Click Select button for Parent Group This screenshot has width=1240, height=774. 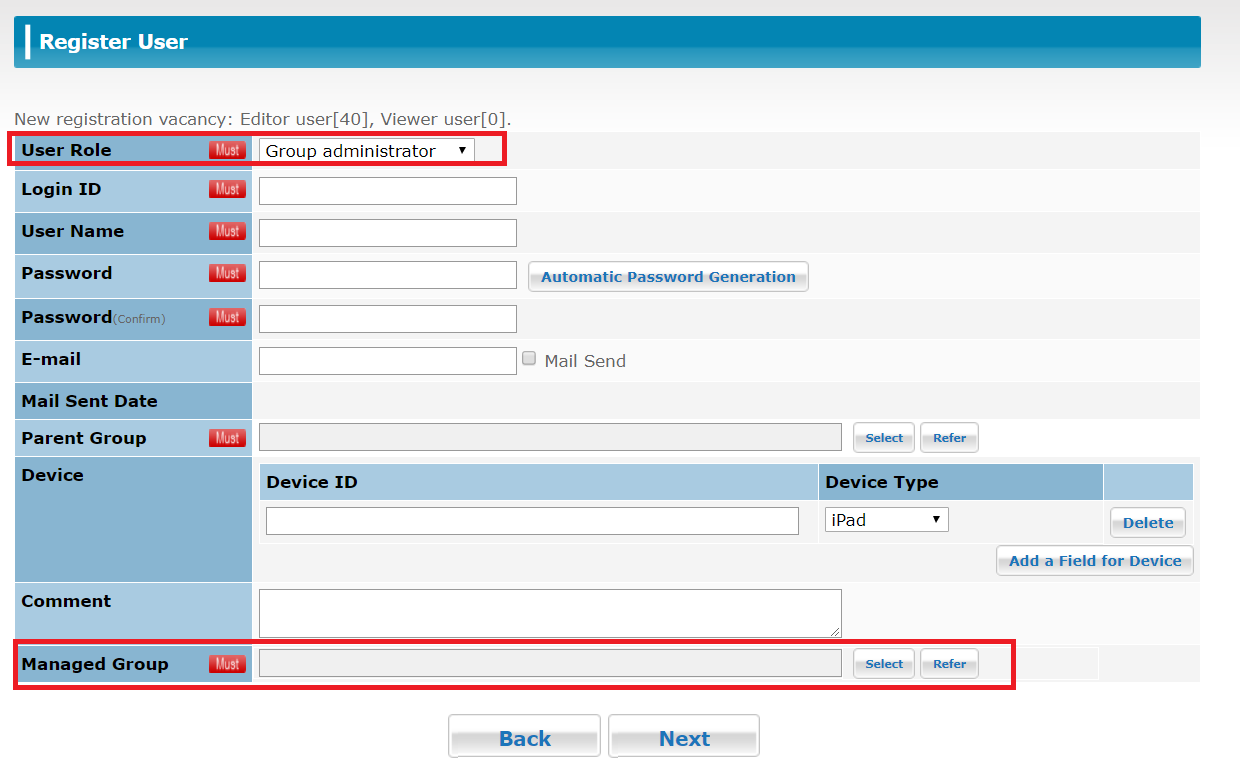pos(883,438)
